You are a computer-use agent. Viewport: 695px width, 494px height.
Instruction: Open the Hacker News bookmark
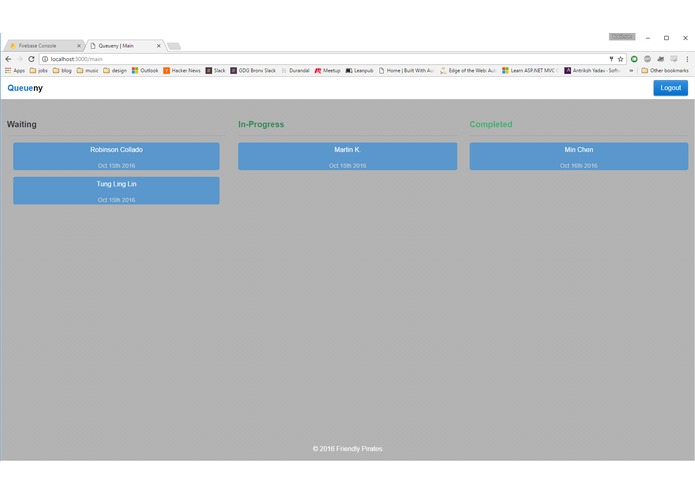(182, 70)
